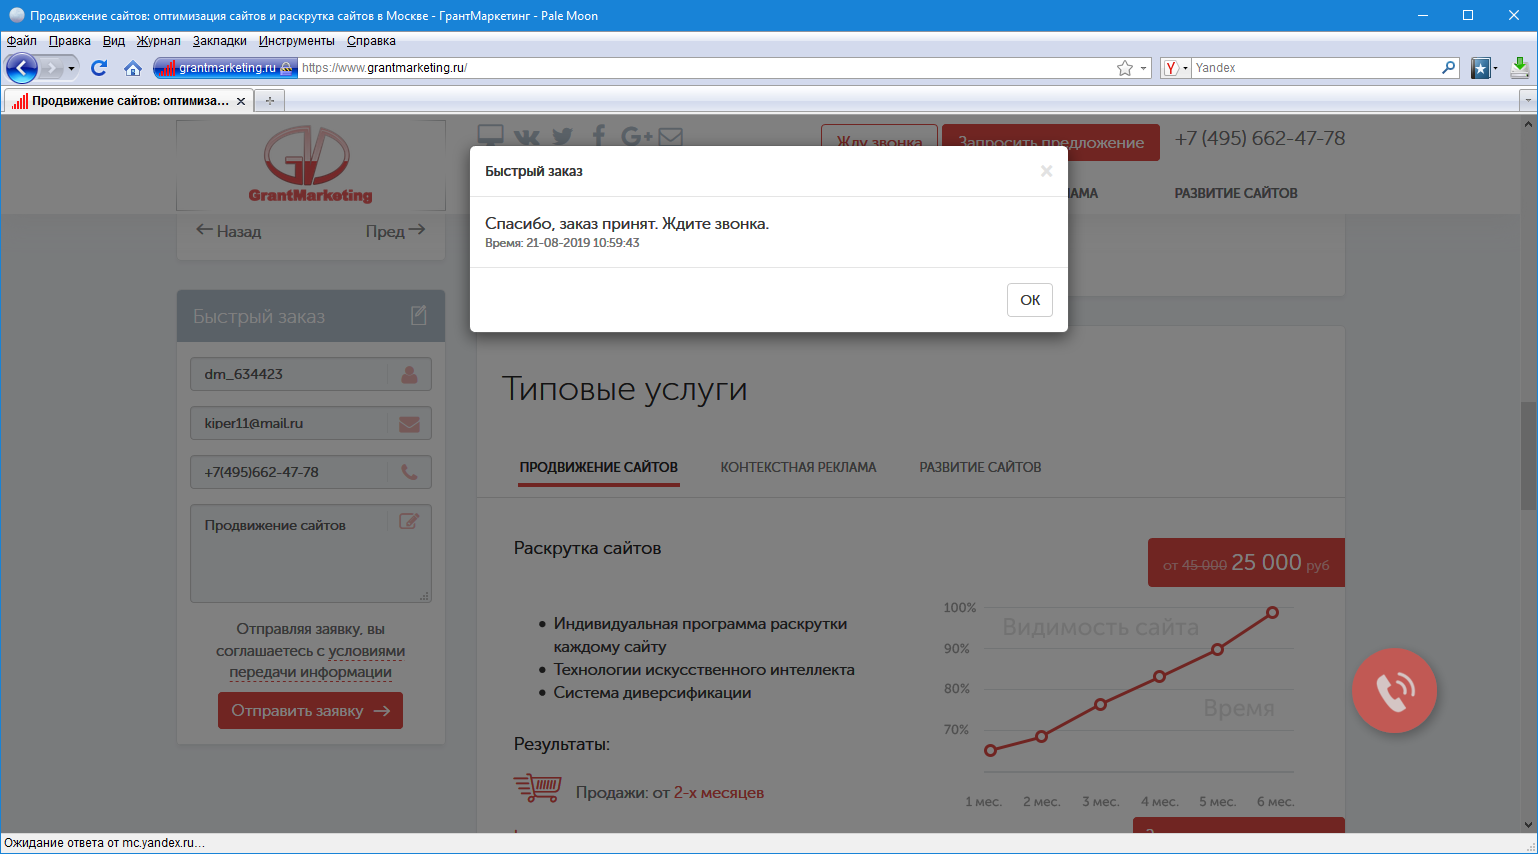Click the round red callback phone button

pyautogui.click(x=1394, y=691)
